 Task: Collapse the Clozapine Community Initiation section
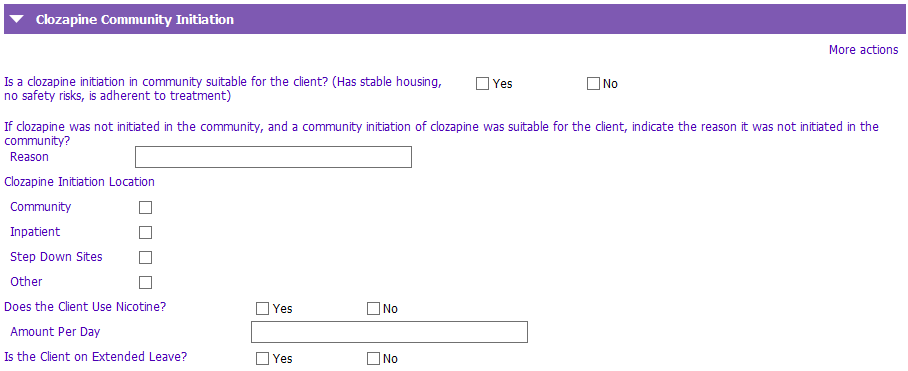(x=17, y=19)
